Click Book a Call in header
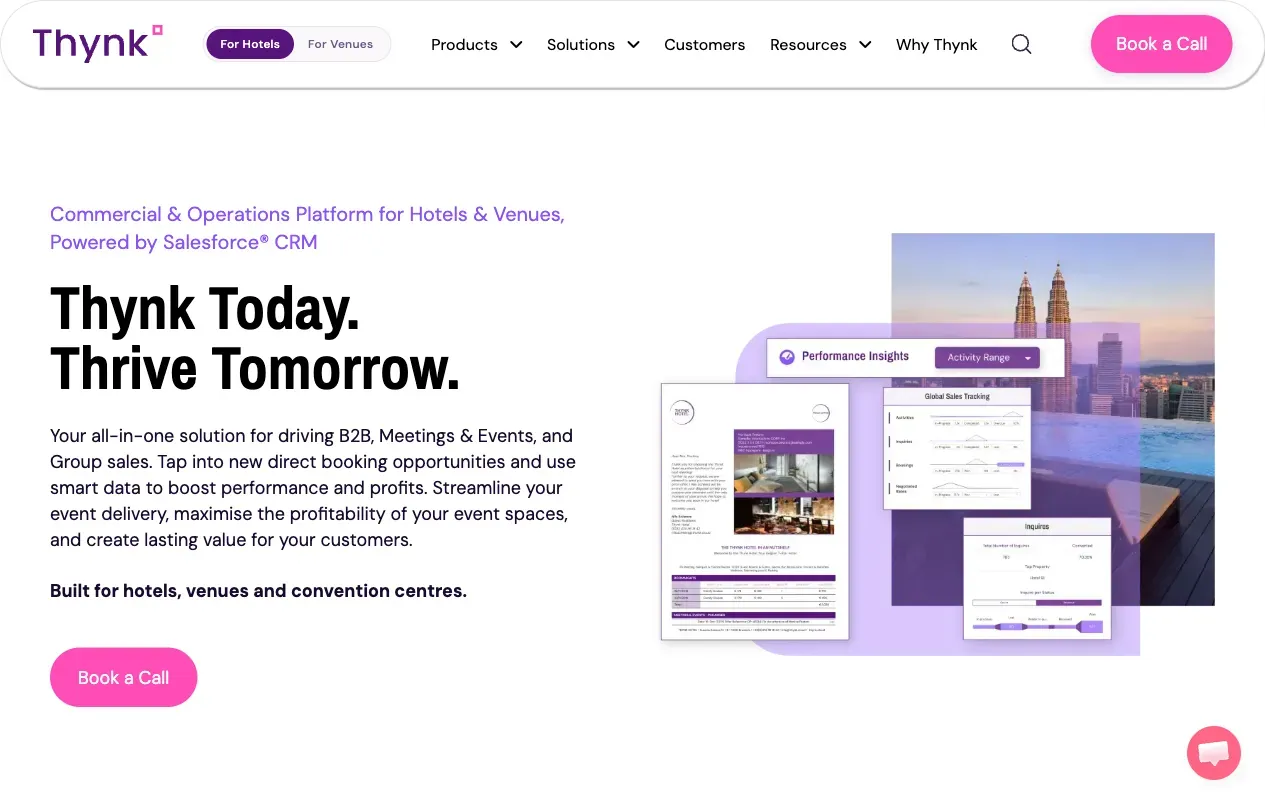The height and width of the screenshot is (800, 1265). [x=1161, y=44]
